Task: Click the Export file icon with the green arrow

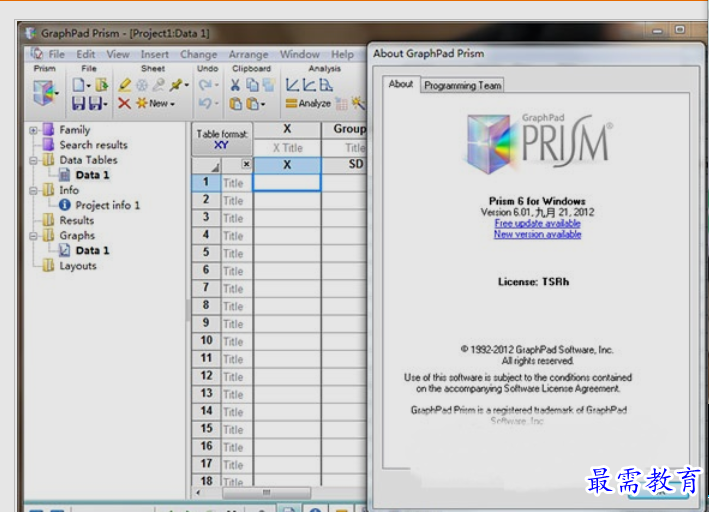Action: point(102,85)
